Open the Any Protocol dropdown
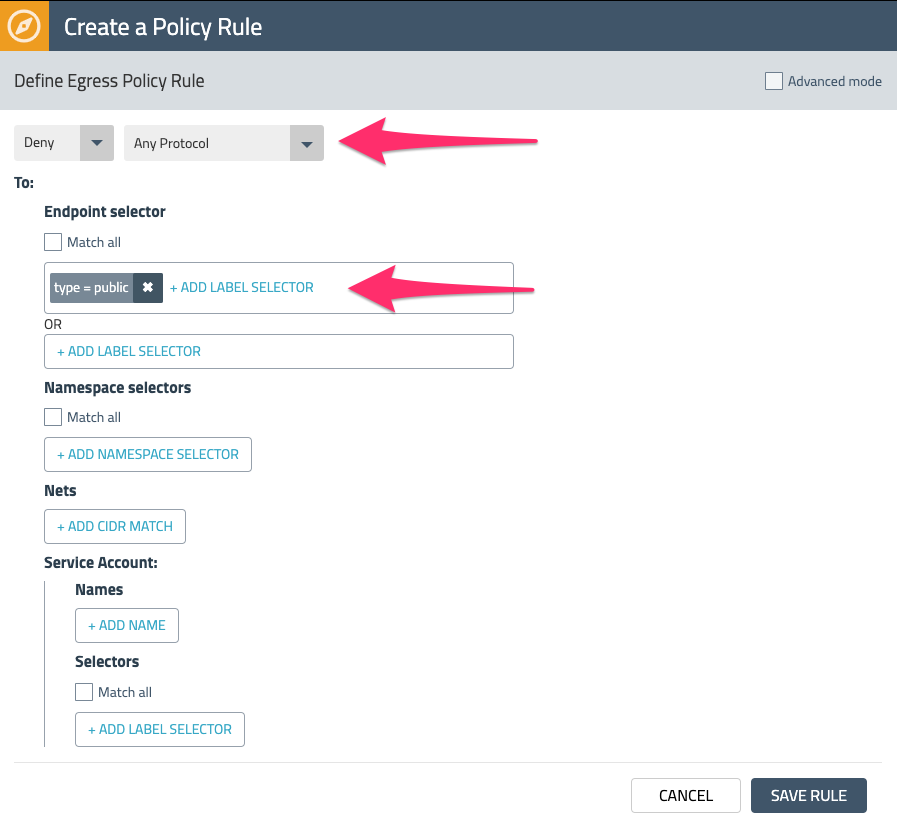The image size is (897, 826). pos(224,143)
